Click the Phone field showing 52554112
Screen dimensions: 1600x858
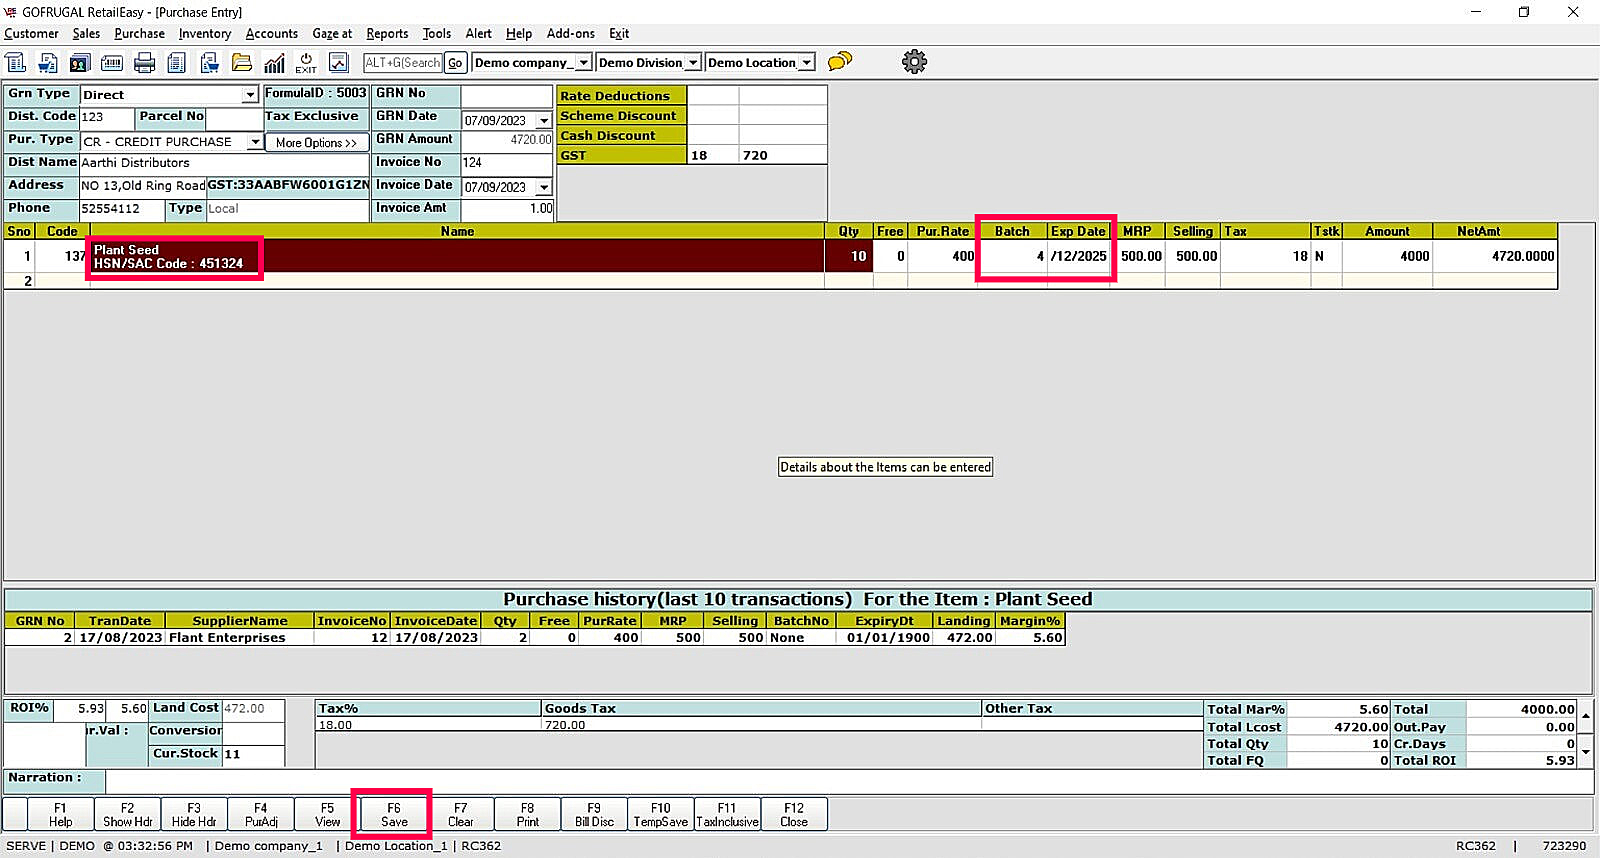(123, 209)
